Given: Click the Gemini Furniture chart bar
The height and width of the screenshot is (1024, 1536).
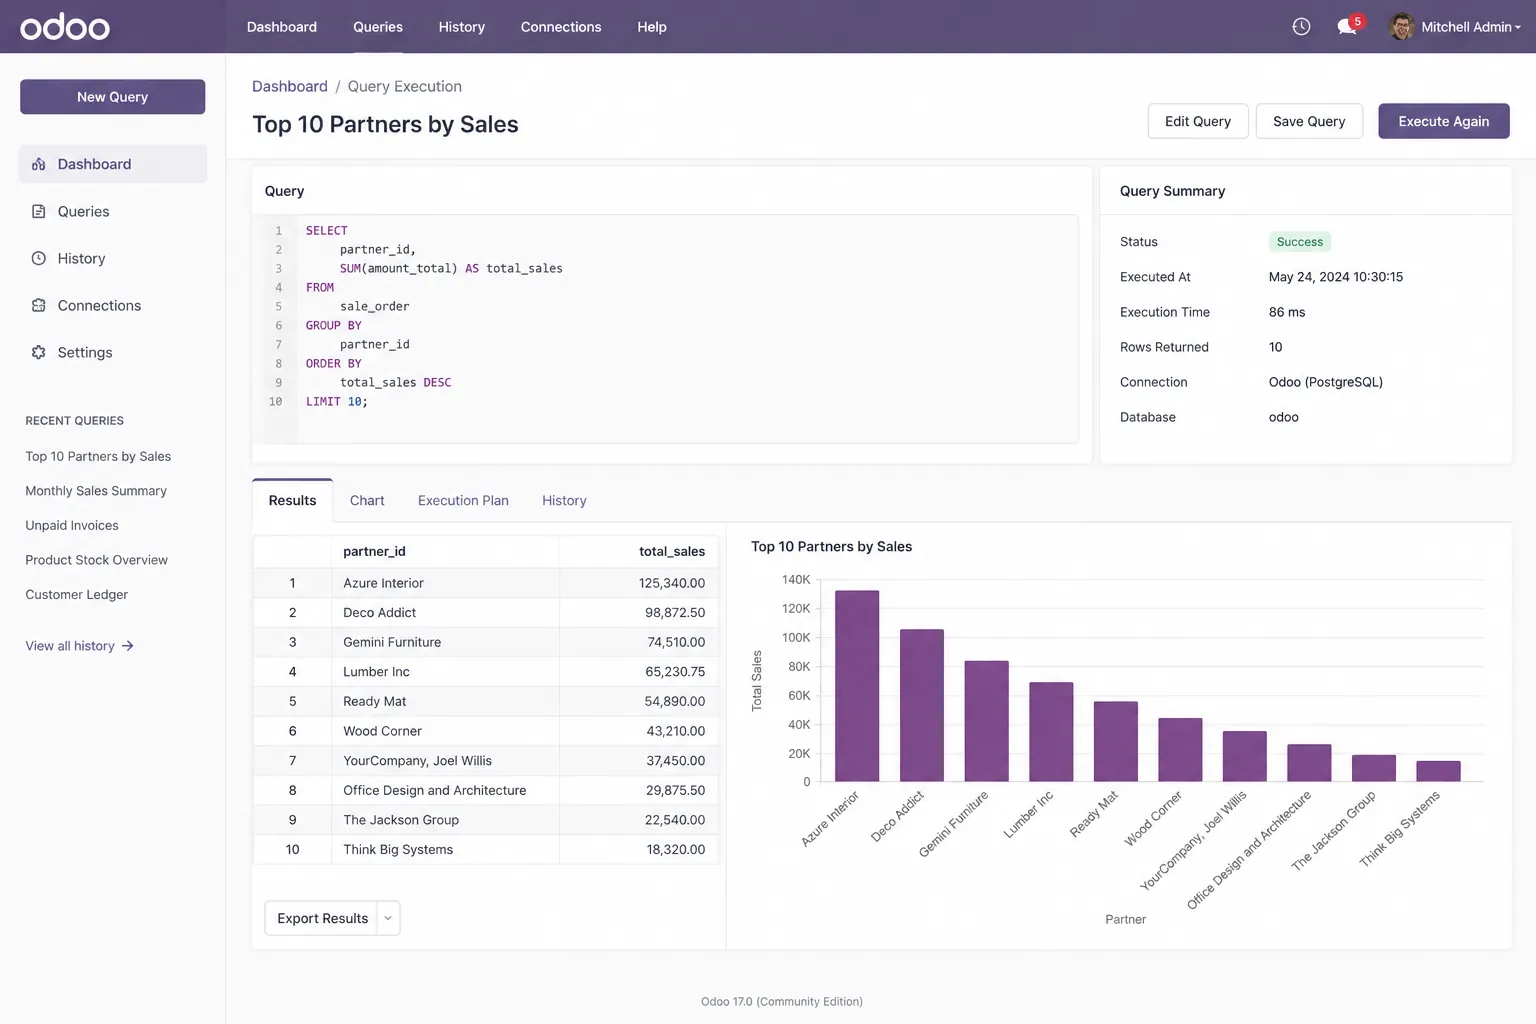Looking at the screenshot, I should [986, 721].
